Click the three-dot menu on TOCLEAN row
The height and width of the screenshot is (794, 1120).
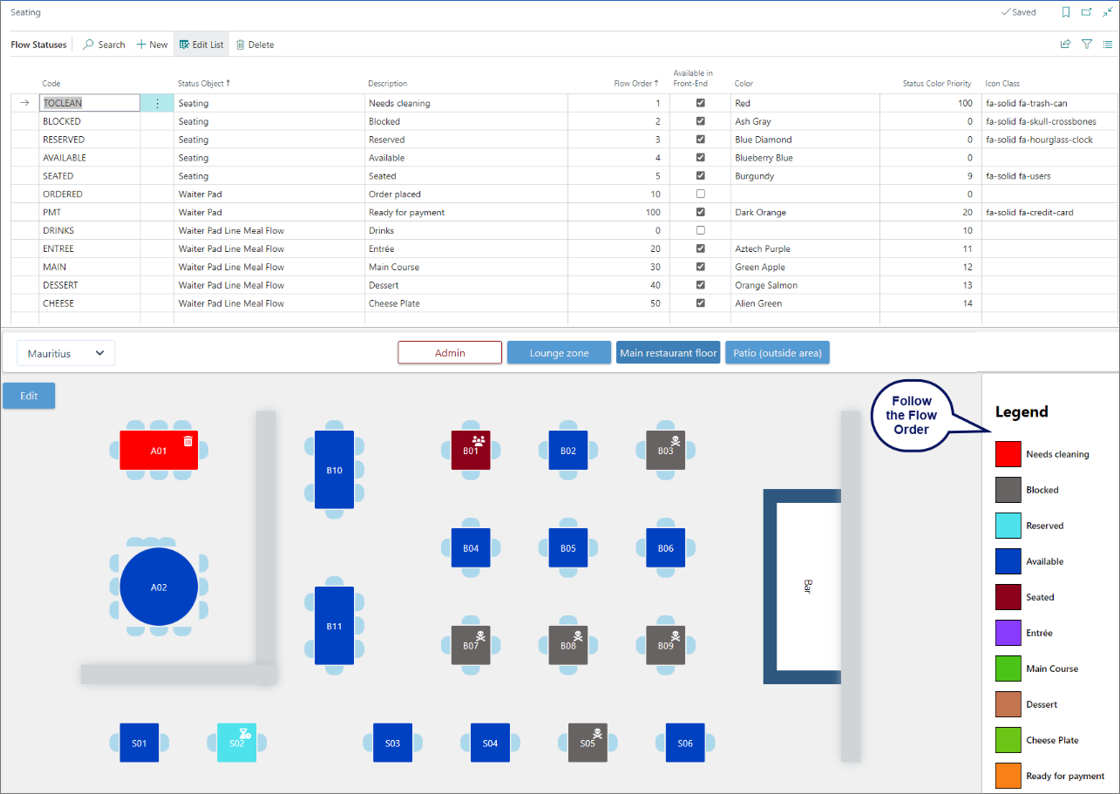click(x=157, y=103)
